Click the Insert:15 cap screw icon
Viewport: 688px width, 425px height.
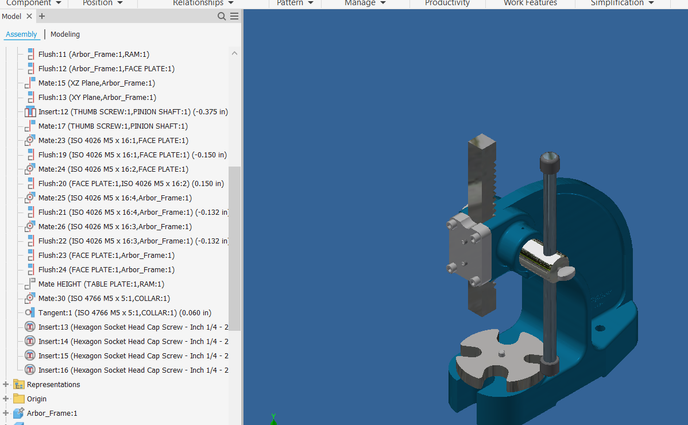point(30,356)
